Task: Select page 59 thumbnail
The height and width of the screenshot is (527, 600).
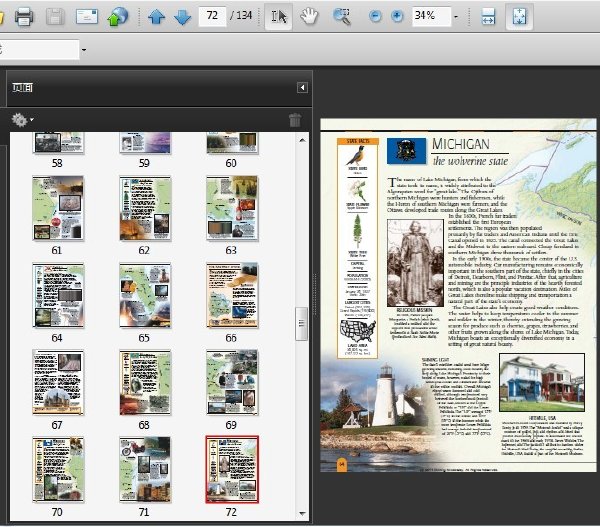Action: pos(145,143)
